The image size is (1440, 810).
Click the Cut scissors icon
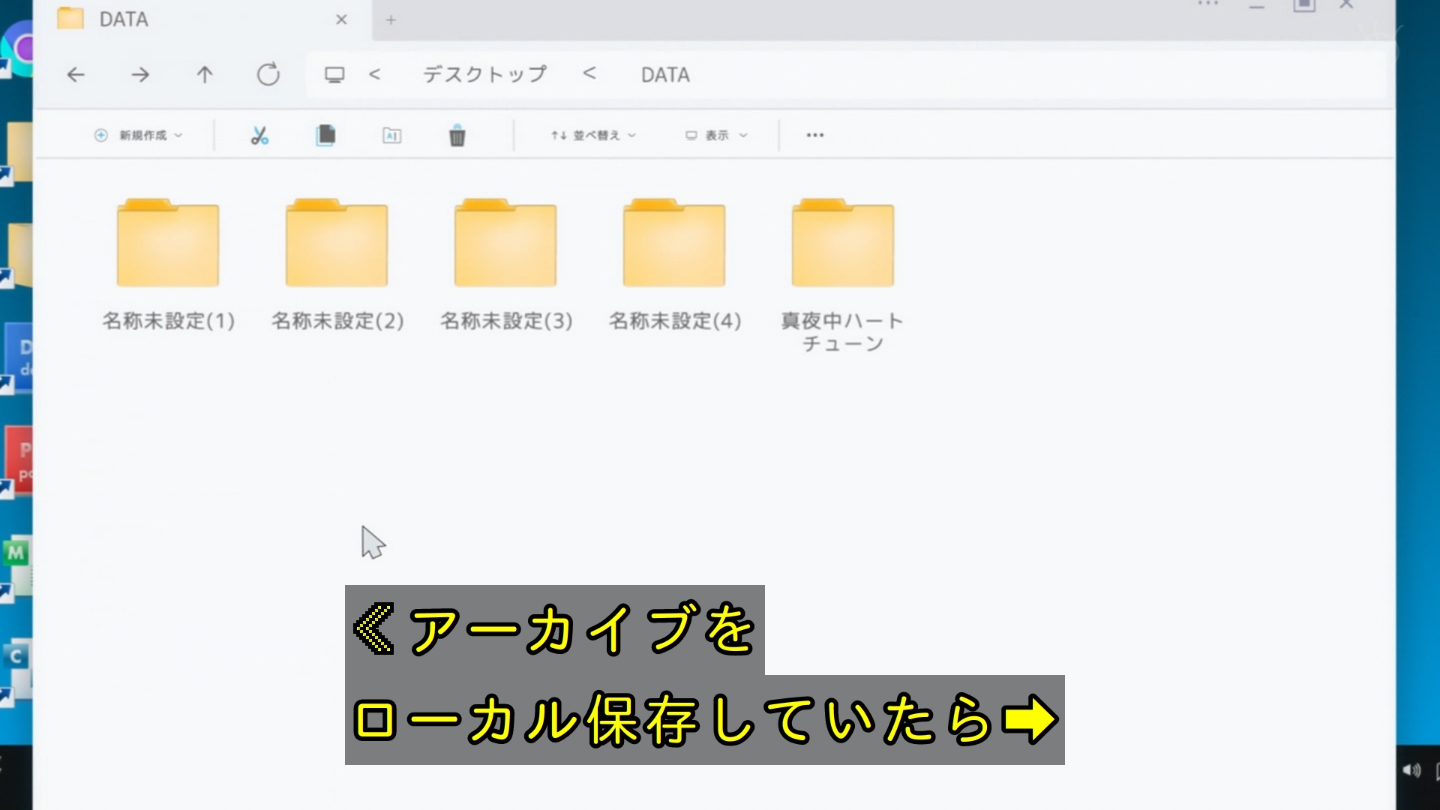(260, 136)
